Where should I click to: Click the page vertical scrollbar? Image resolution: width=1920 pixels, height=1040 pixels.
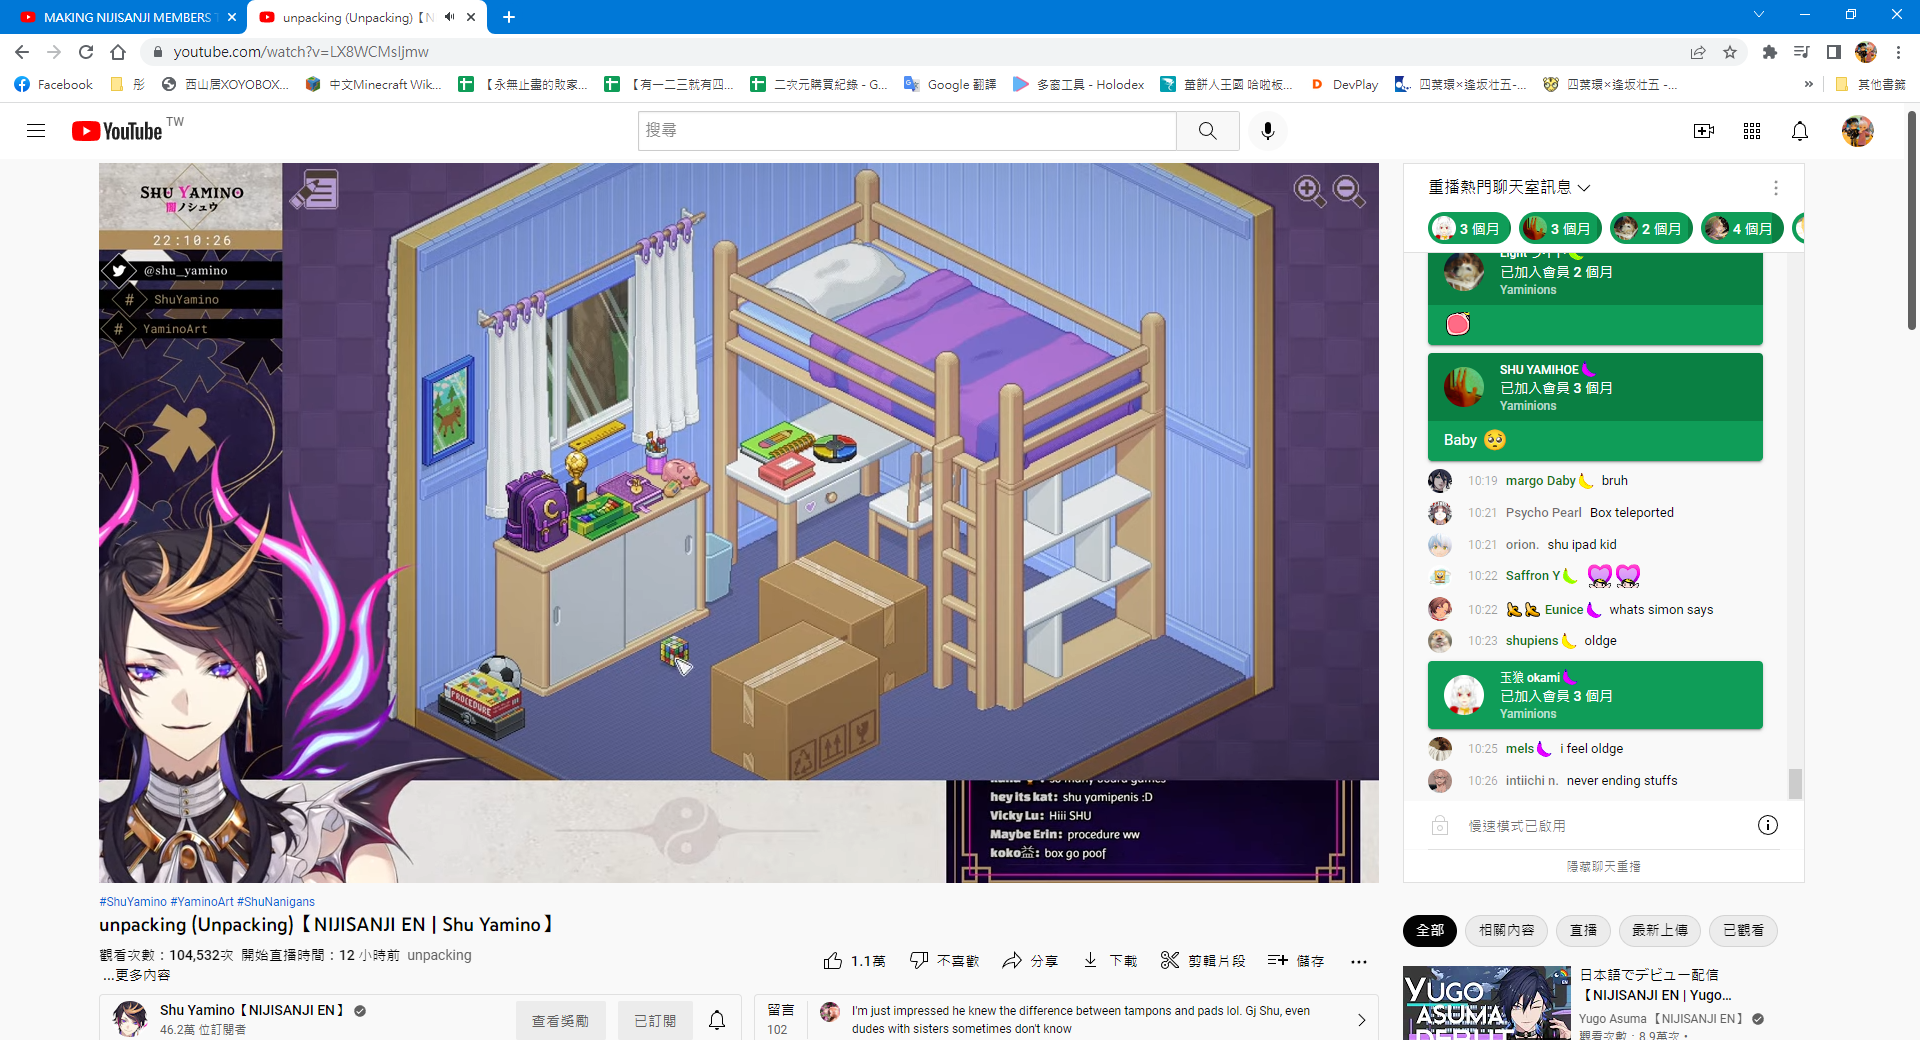point(1912,220)
